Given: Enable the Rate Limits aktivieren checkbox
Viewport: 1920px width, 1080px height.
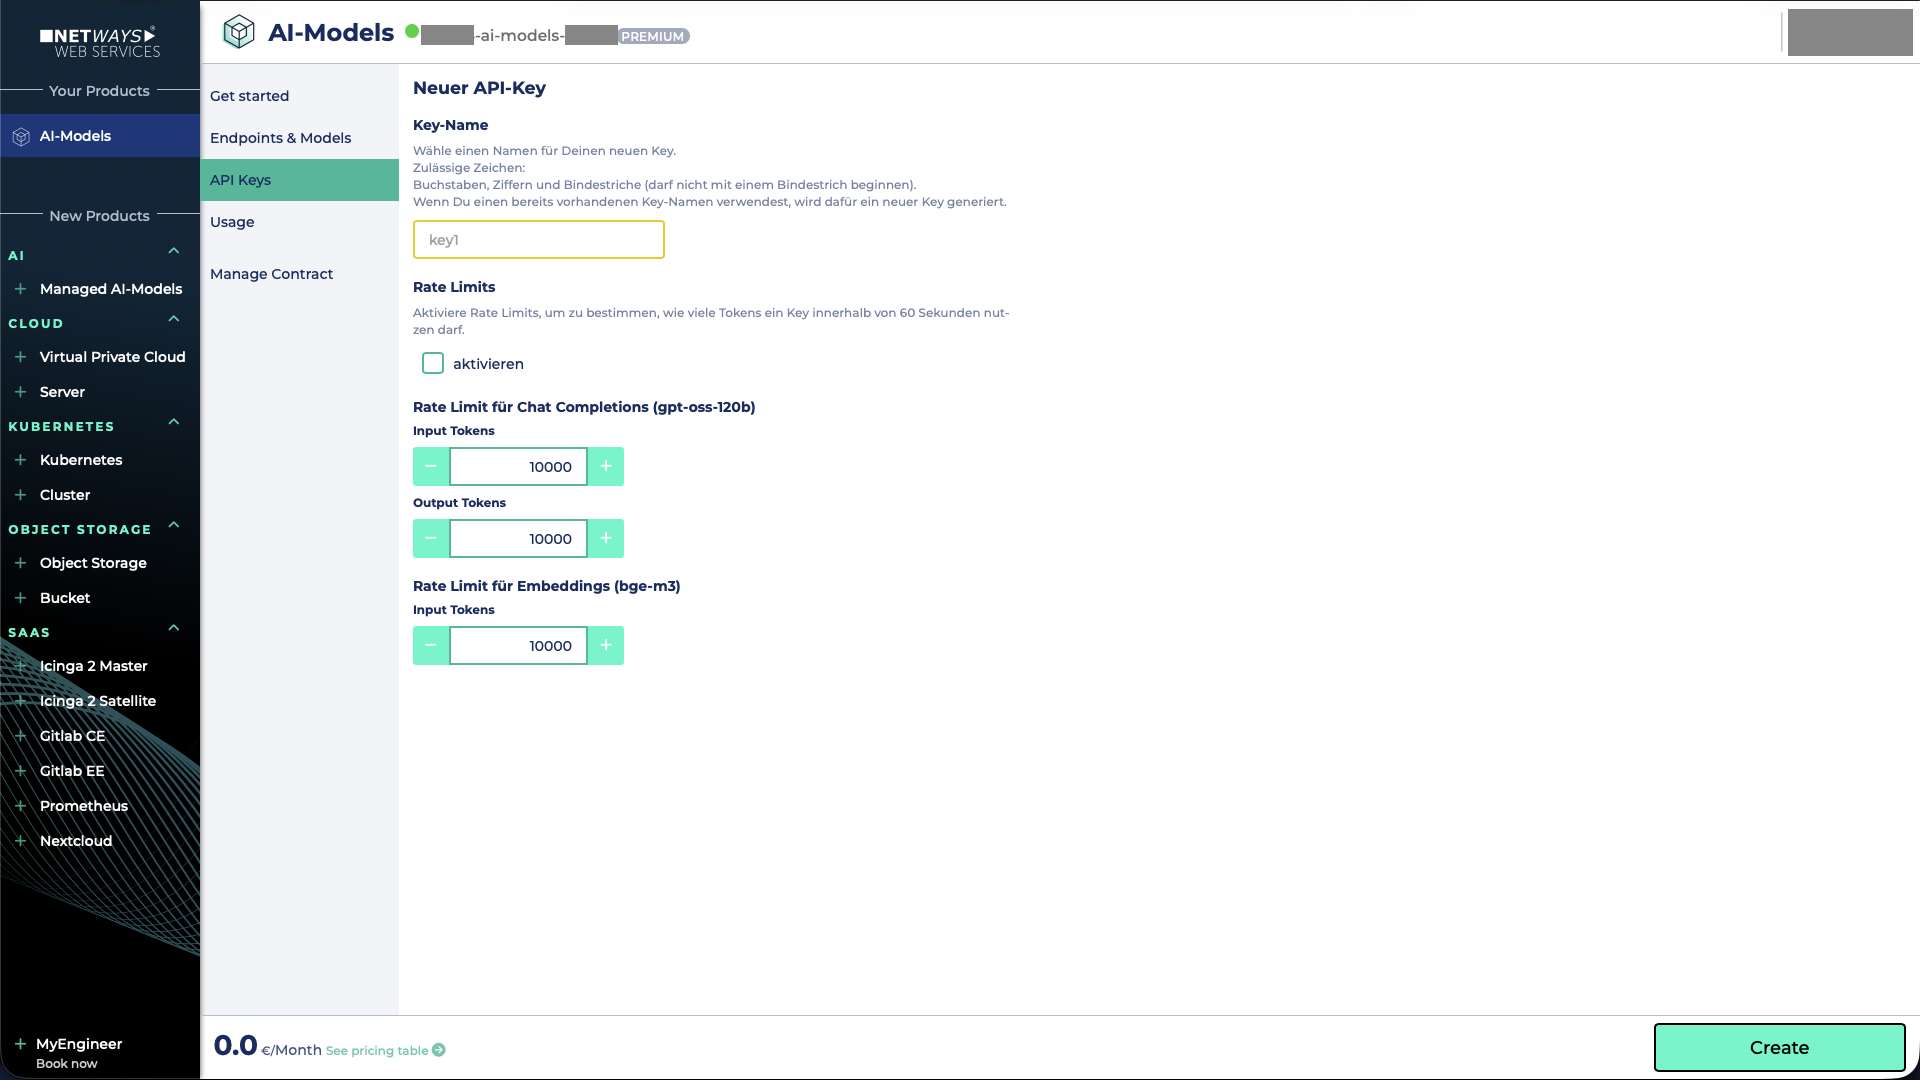Looking at the screenshot, I should point(433,363).
